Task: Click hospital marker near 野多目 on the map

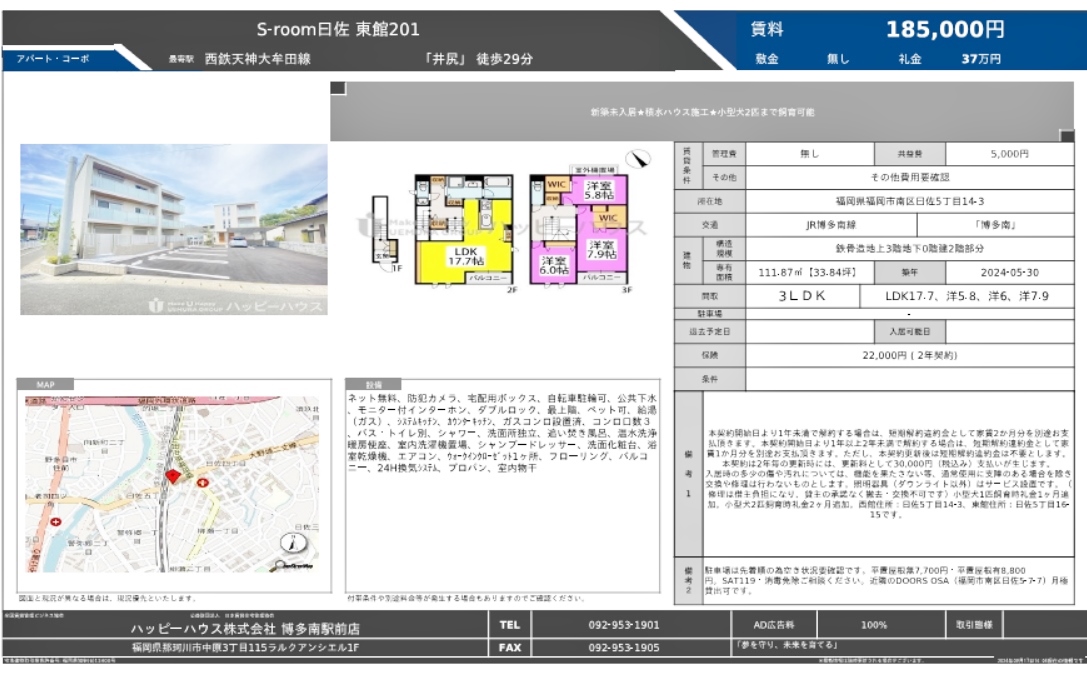Action: click(55, 522)
